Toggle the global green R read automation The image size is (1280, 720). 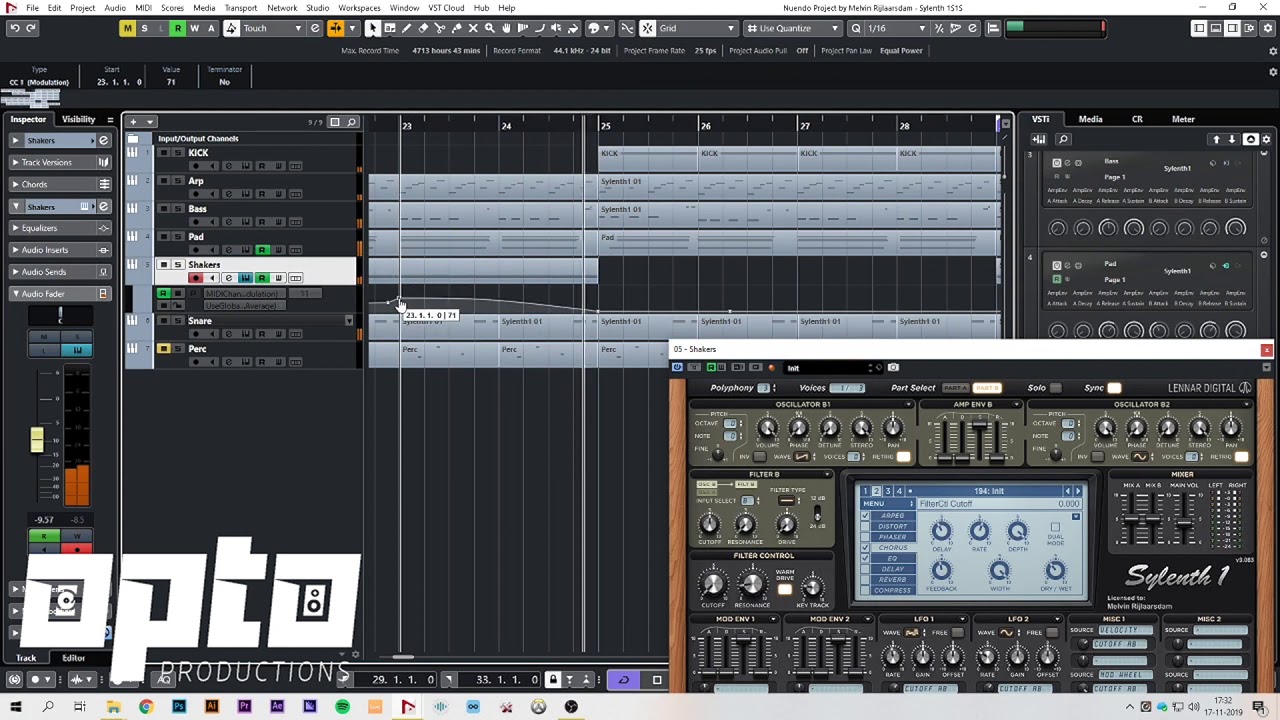178,28
